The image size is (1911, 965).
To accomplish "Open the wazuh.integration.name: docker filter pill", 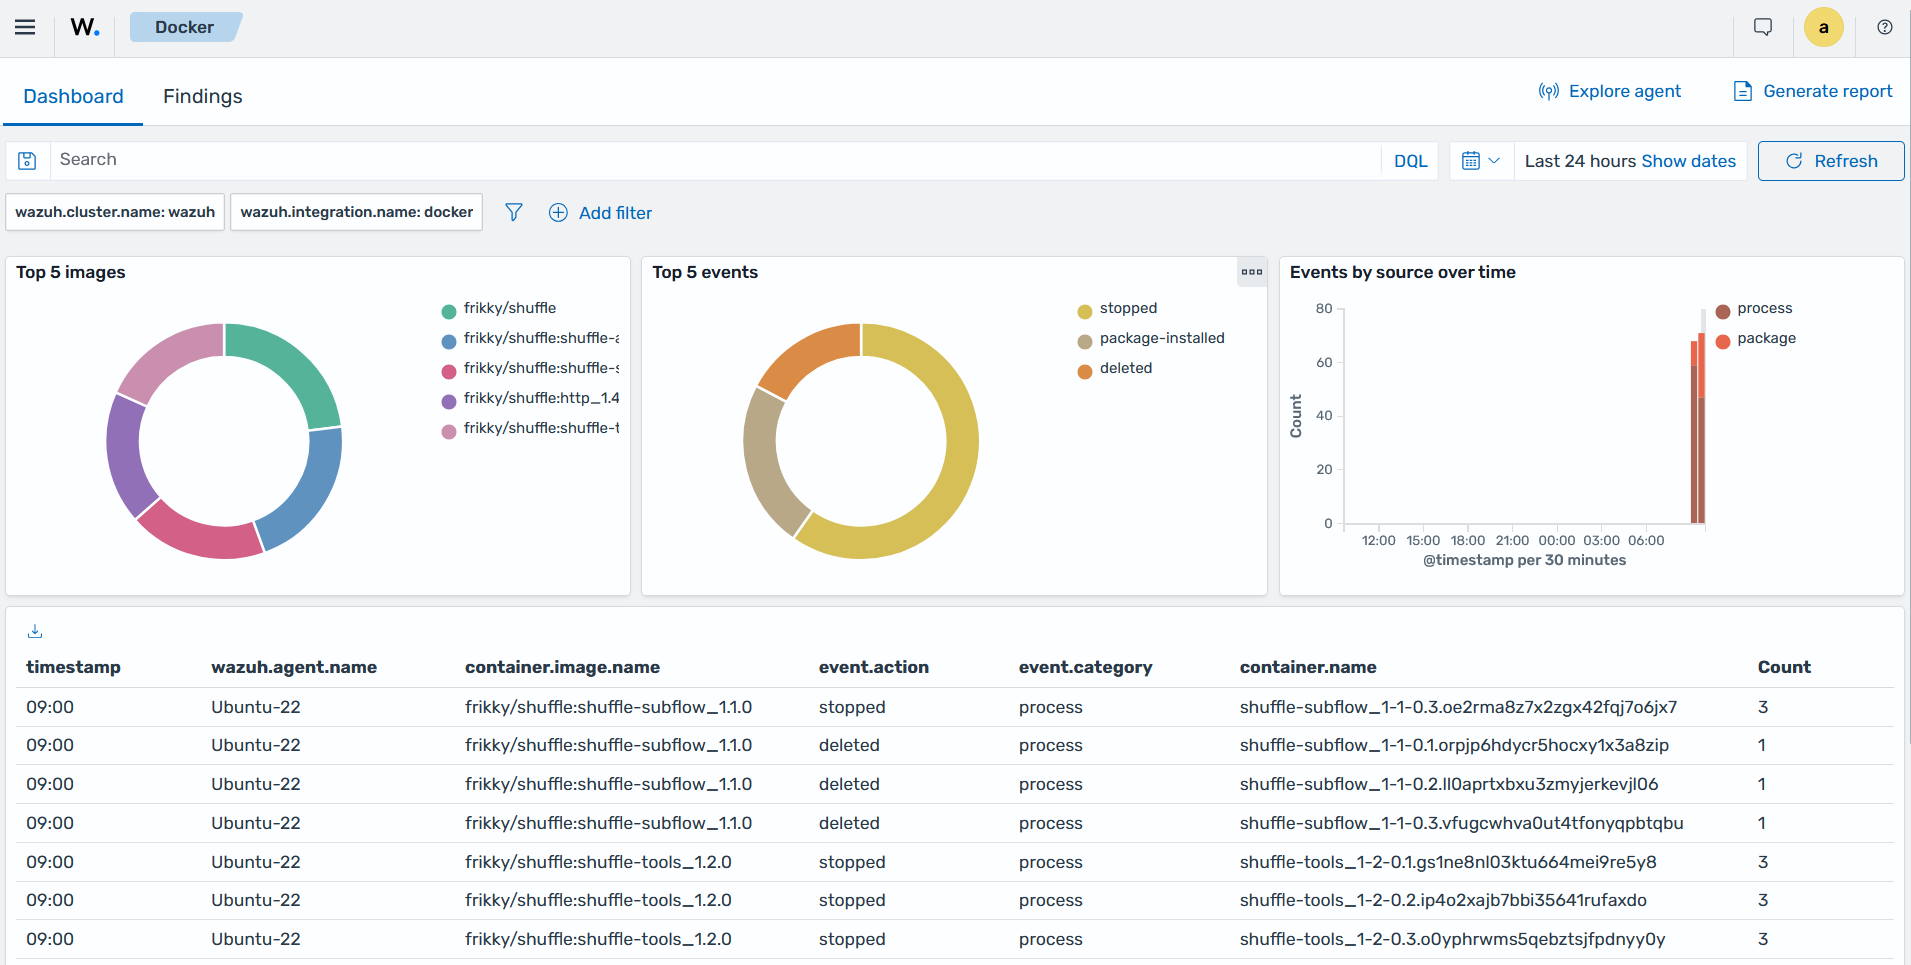I will coord(357,212).
